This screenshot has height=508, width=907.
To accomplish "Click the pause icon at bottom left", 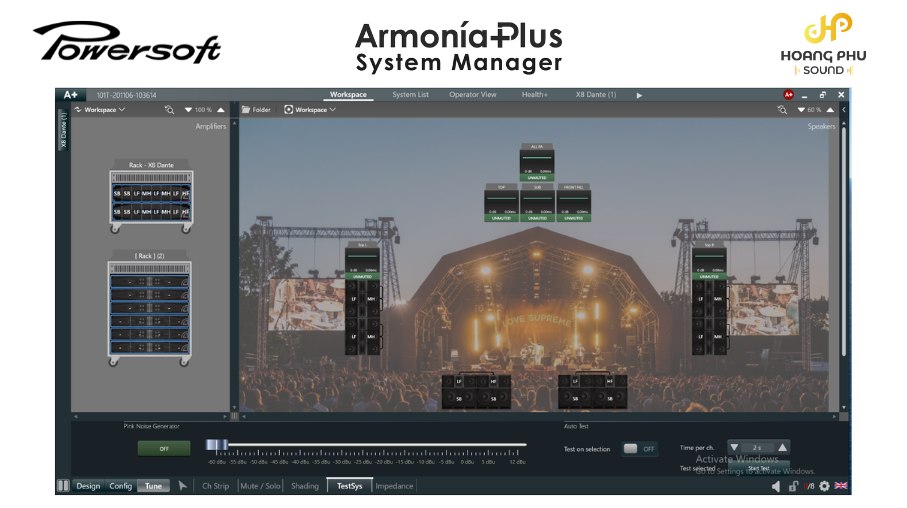I will point(63,485).
